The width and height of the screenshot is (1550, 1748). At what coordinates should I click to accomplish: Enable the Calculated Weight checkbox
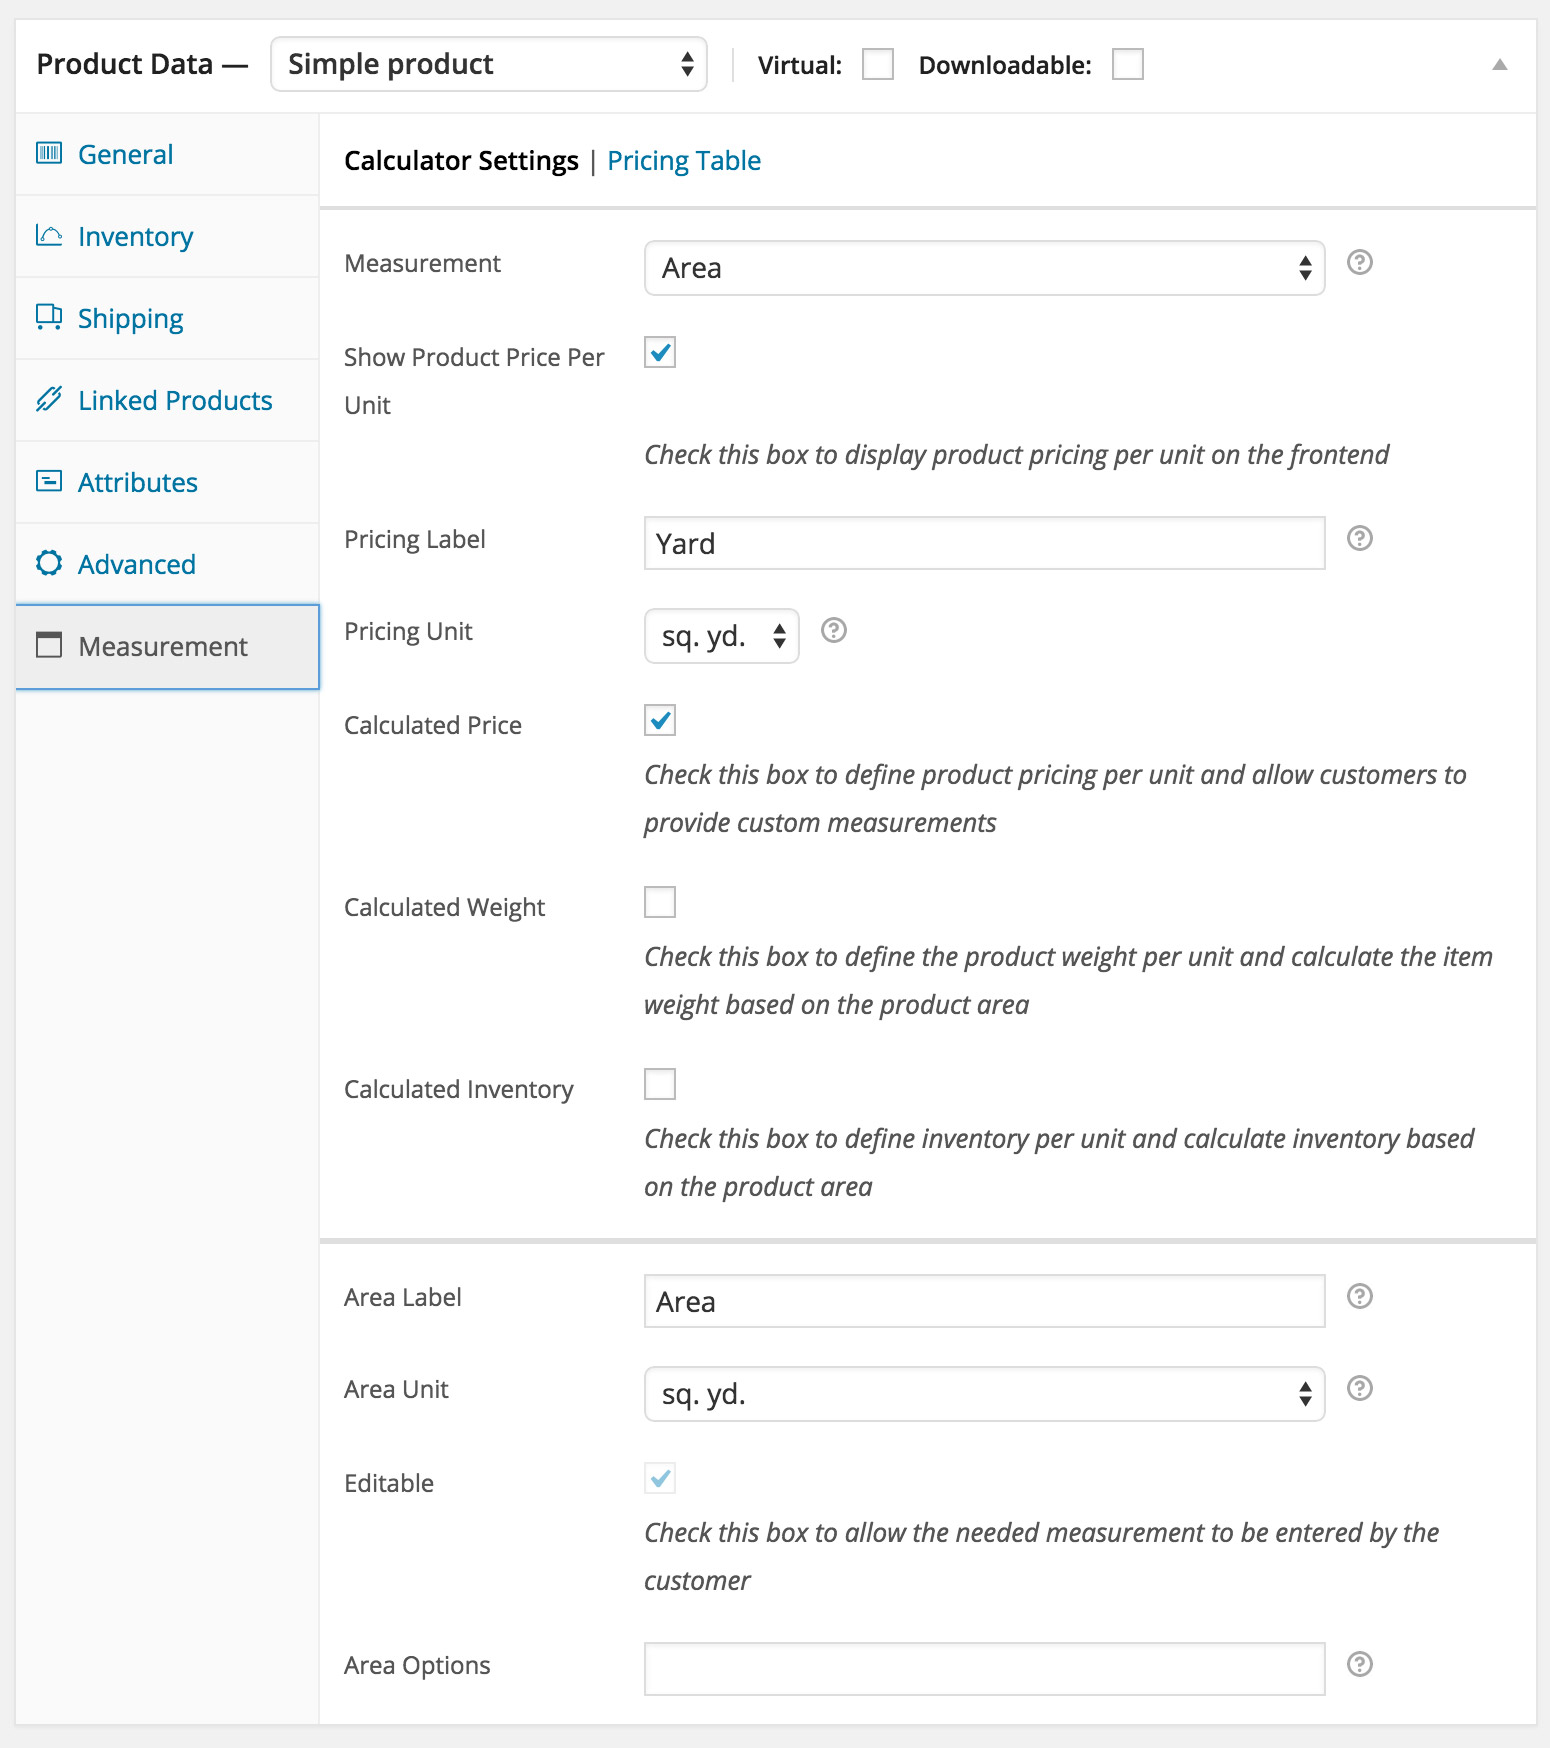point(660,903)
